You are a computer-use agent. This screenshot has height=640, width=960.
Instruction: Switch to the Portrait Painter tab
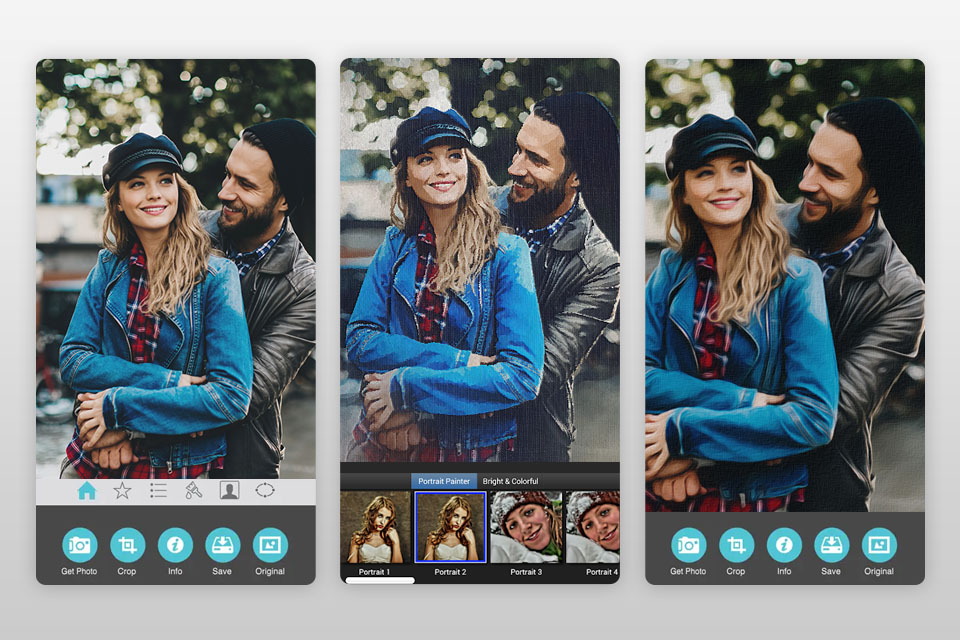click(x=444, y=481)
